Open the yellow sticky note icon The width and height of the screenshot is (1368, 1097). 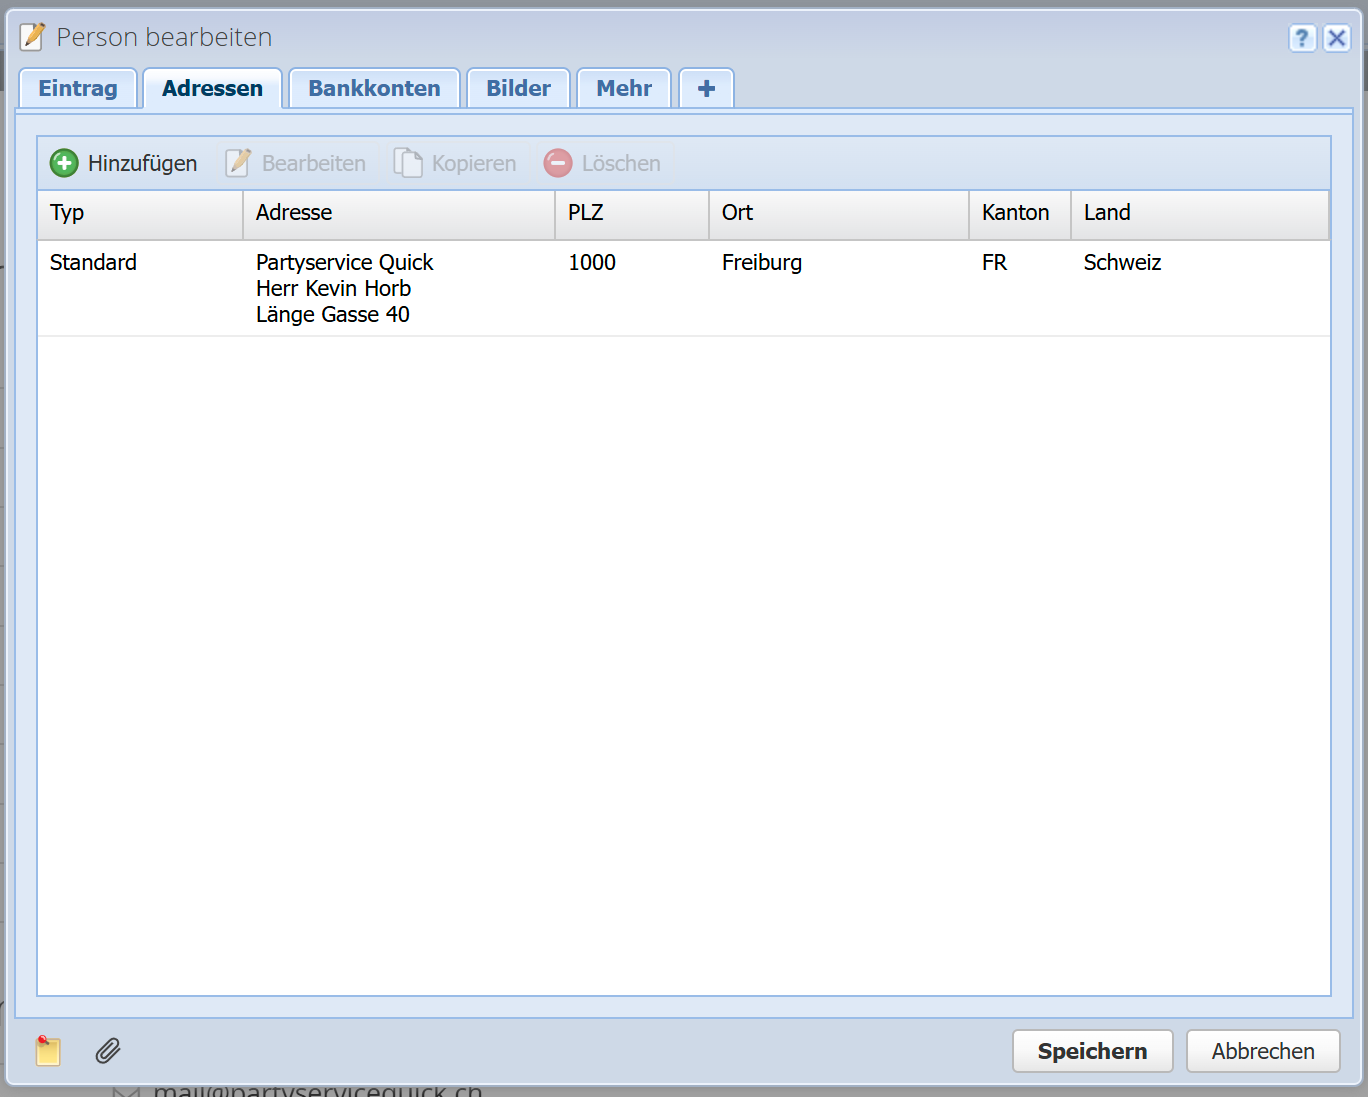(x=48, y=1051)
